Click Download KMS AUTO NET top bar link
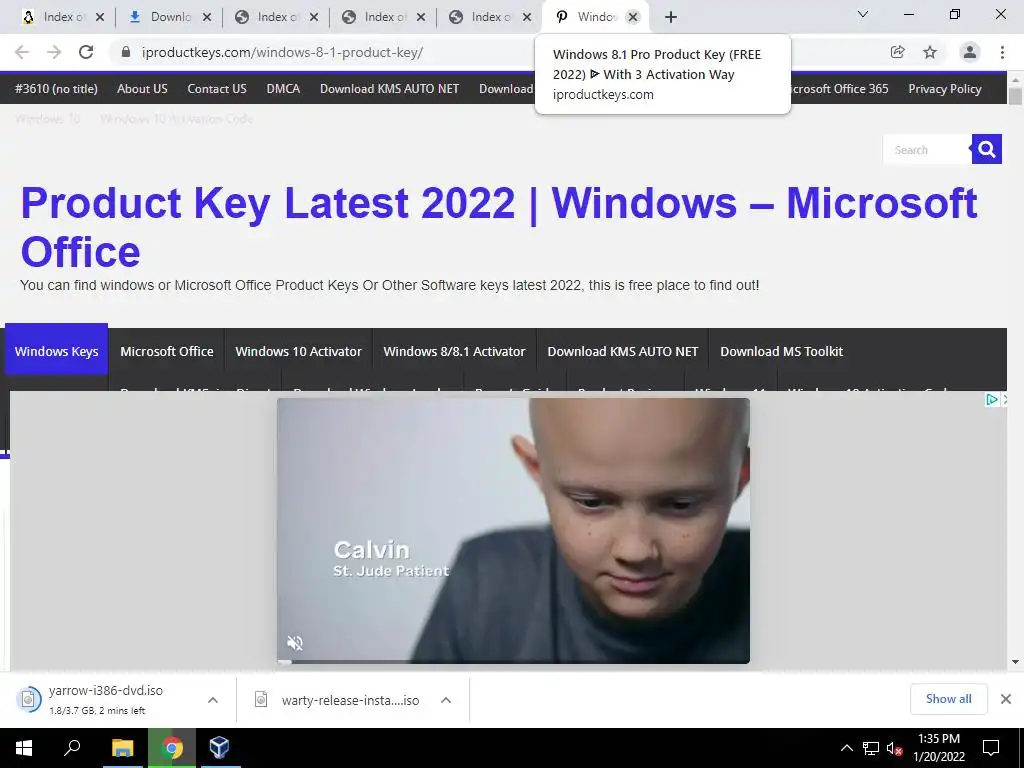Viewport: 1024px width, 768px height. tap(389, 89)
